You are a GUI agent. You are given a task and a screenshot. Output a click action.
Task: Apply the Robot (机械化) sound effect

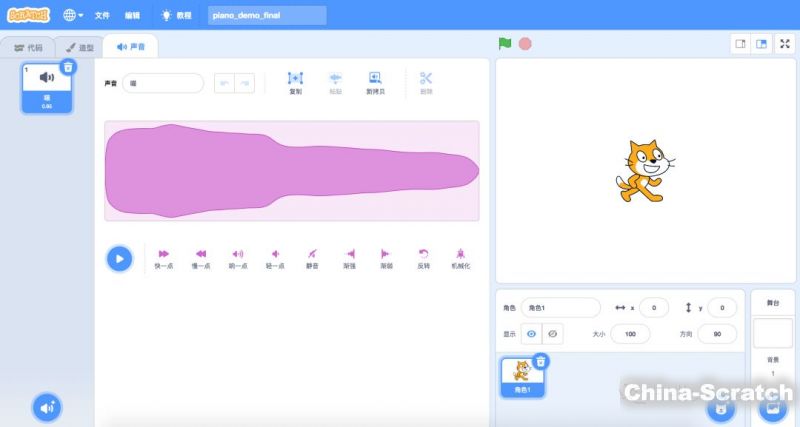pyautogui.click(x=460, y=254)
